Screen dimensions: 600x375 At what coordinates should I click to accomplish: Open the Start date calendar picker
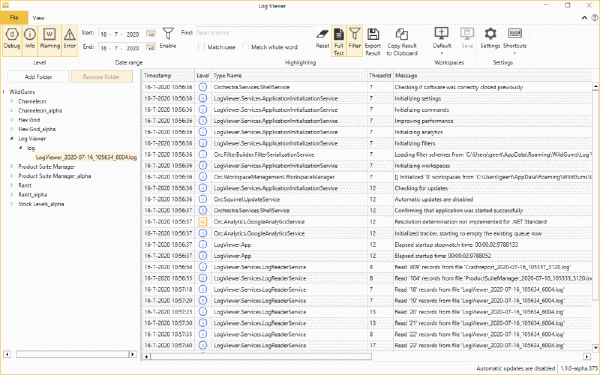[x=151, y=34]
